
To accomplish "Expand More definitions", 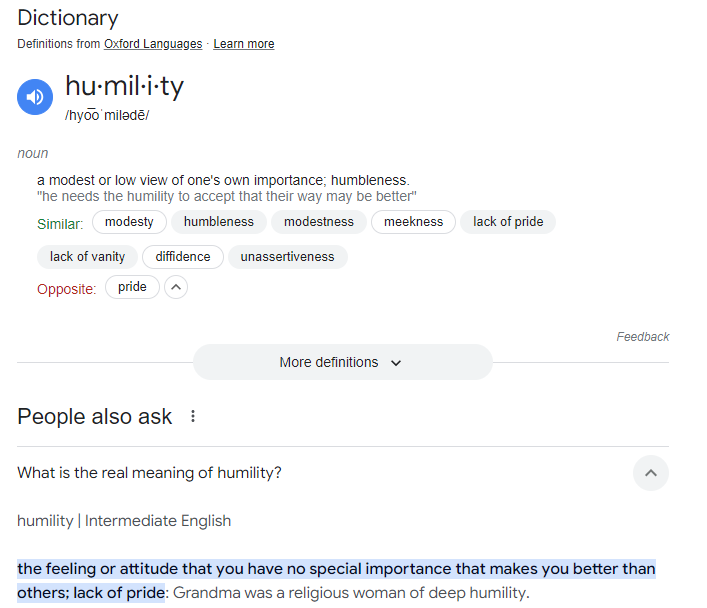I will [x=342, y=362].
